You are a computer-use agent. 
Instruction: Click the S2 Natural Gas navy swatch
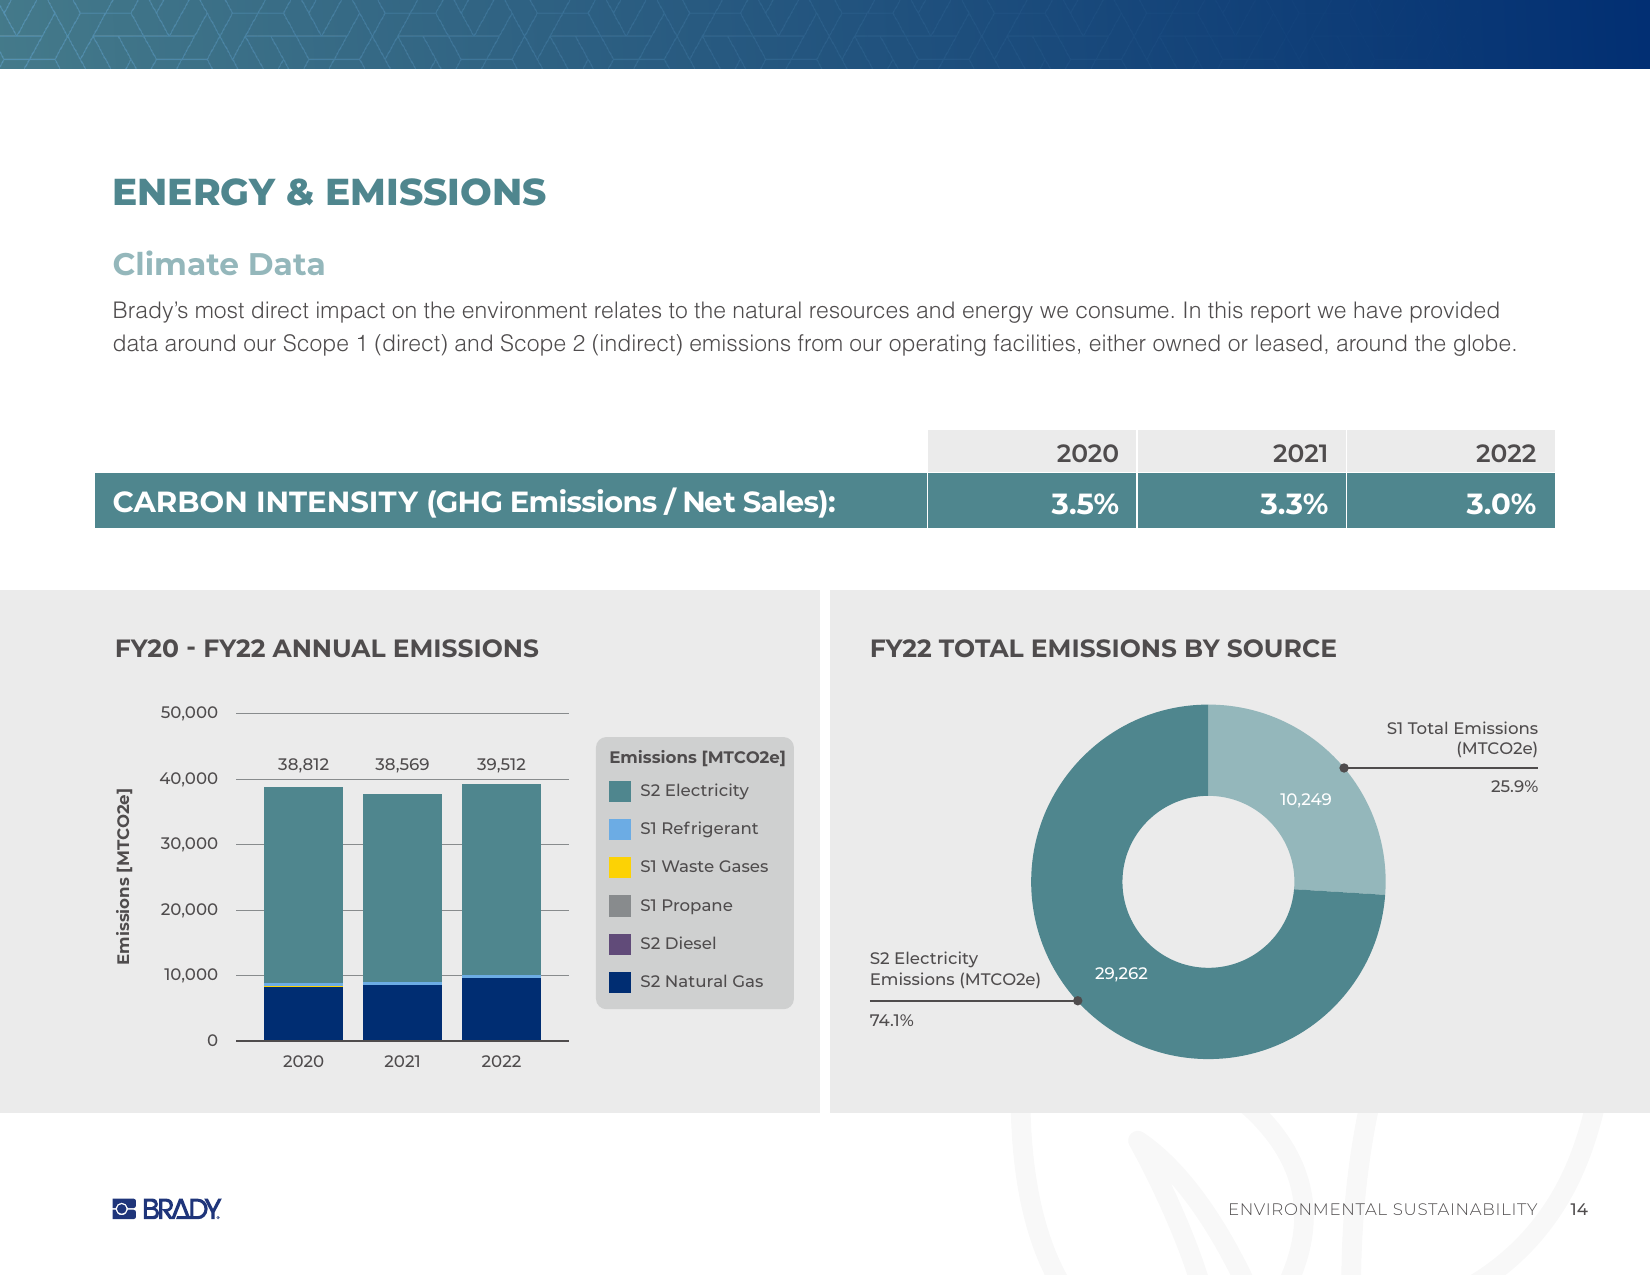point(620,982)
